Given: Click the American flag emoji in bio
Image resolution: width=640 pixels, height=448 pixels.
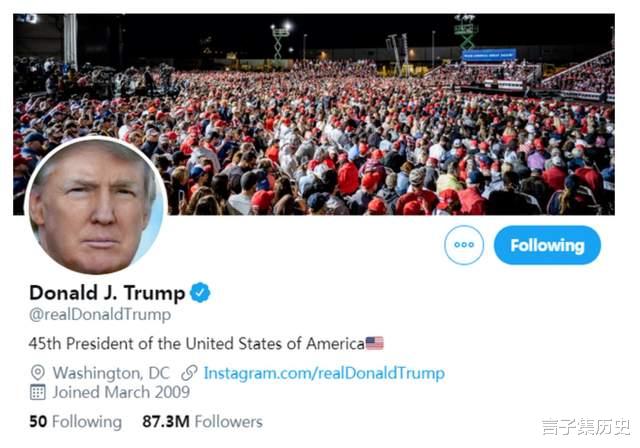Looking at the screenshot, I should click(x=375, y=343).
